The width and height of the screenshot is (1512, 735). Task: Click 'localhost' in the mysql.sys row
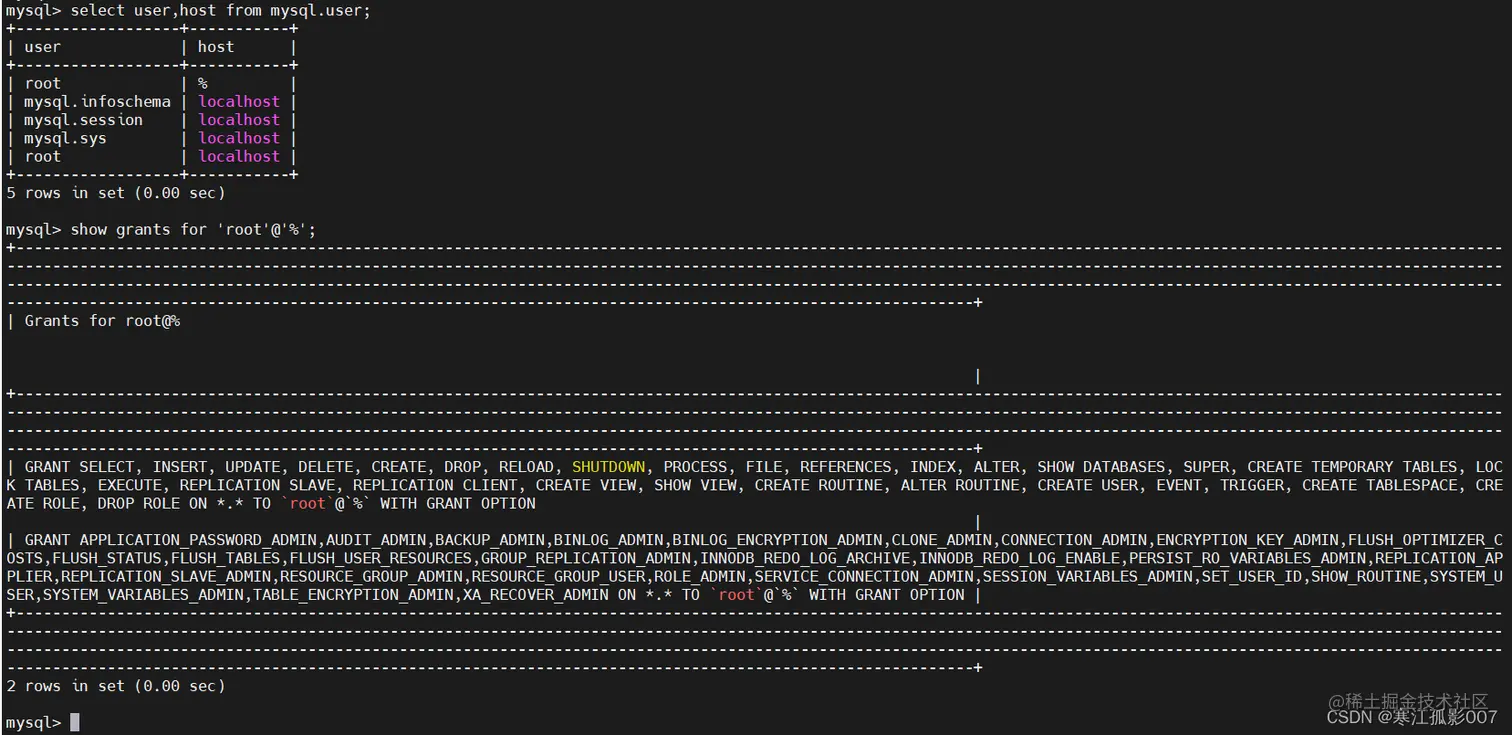click(239, 138)
